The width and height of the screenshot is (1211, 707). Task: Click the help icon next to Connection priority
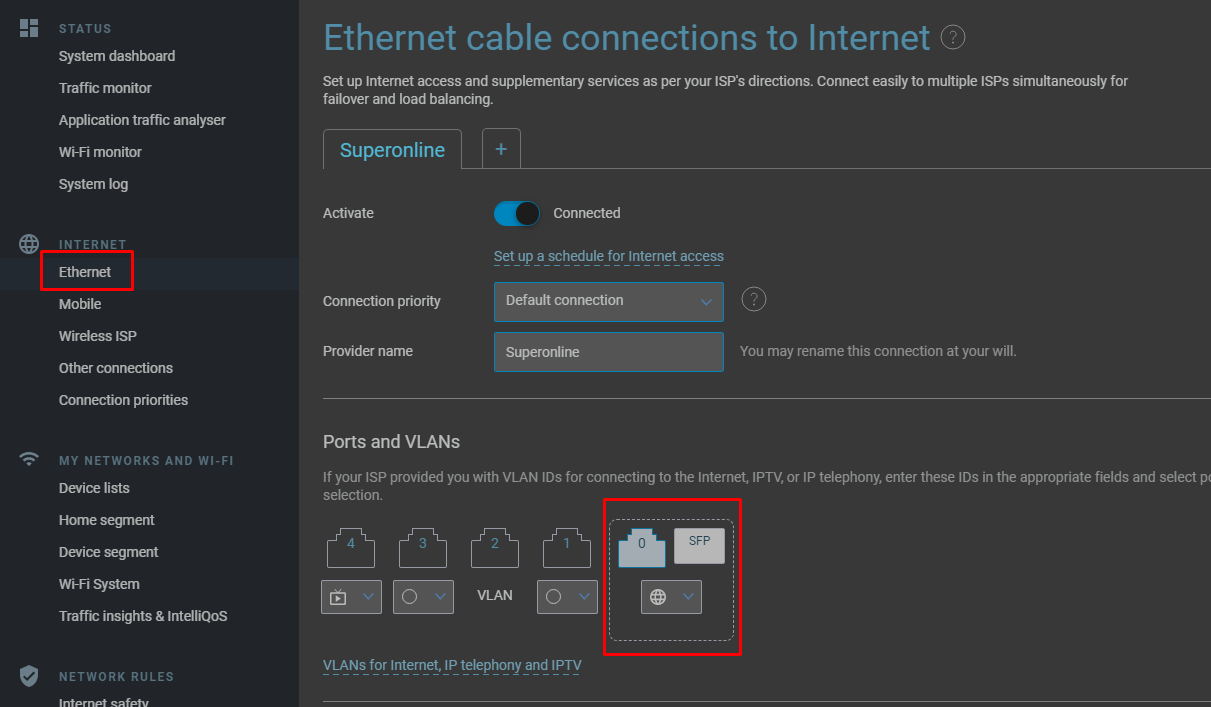tap(754, 299)
